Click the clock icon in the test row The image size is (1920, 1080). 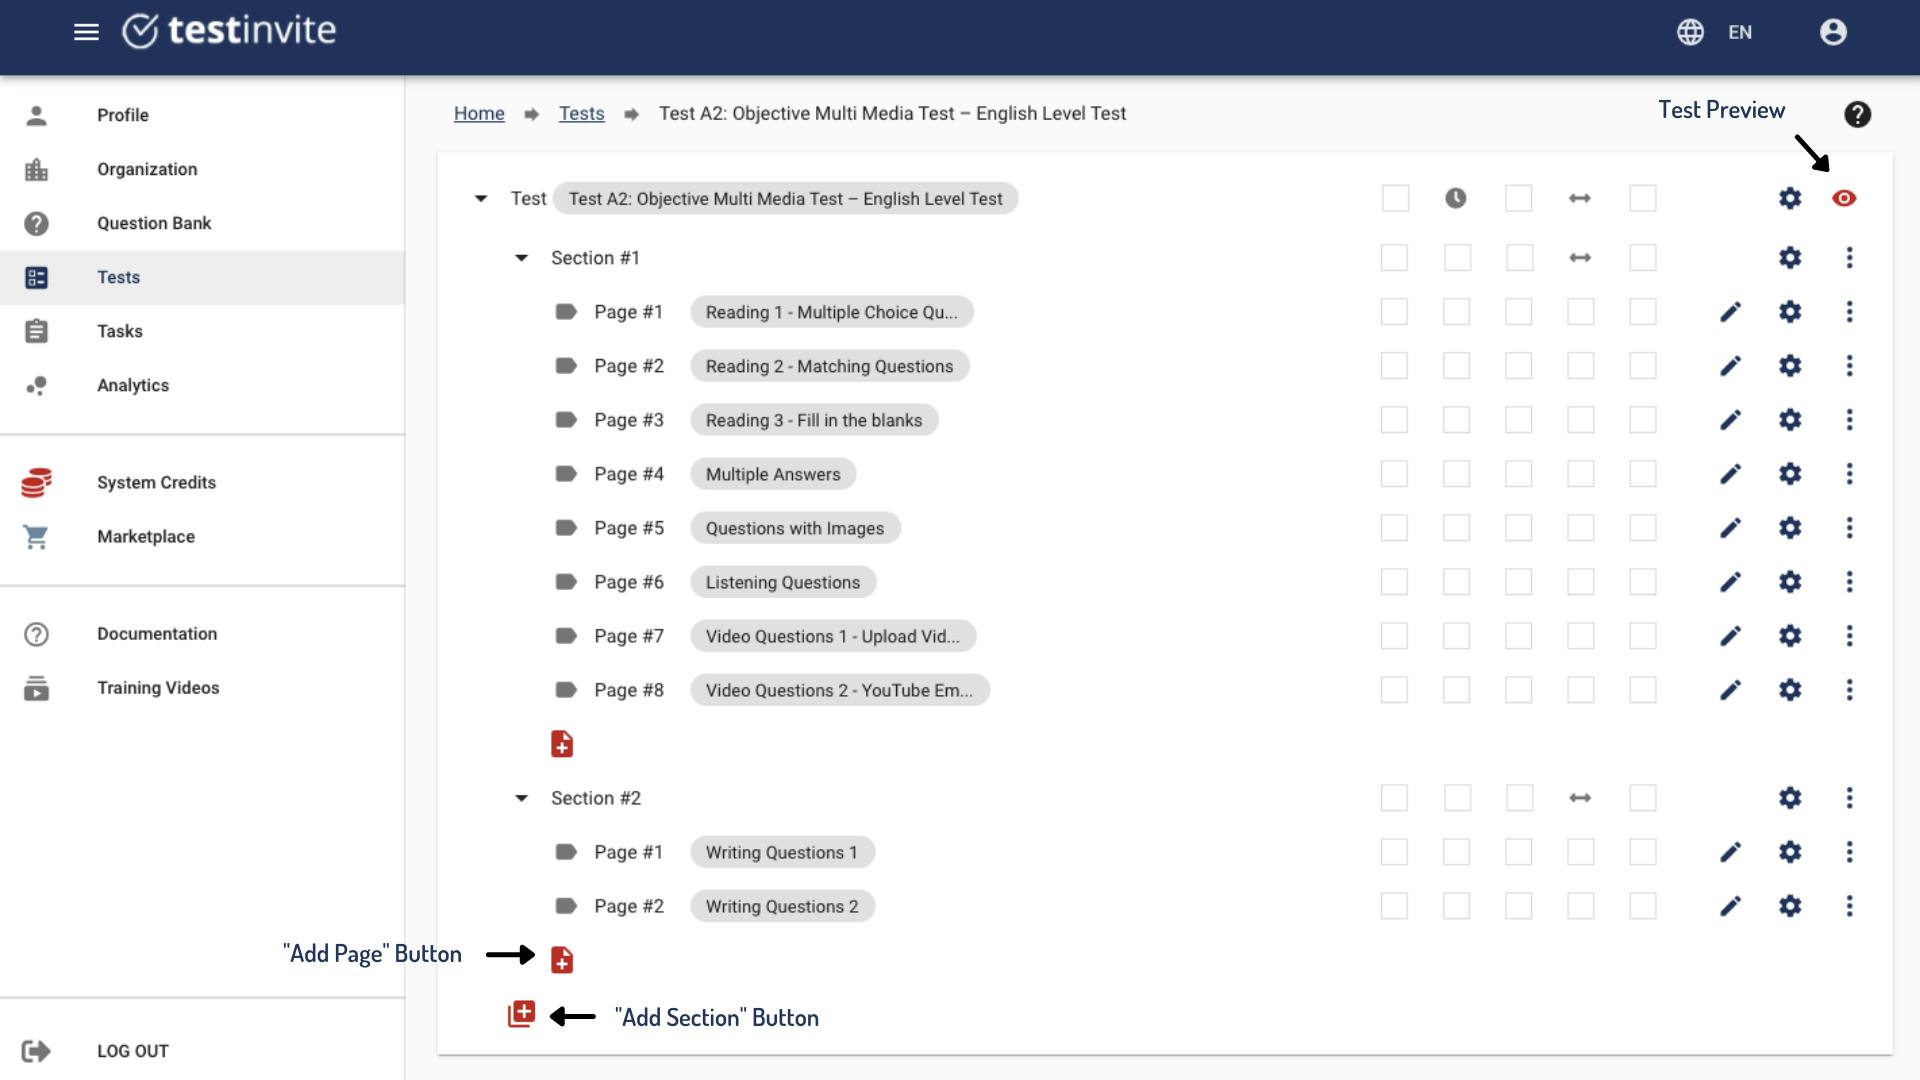pos(1456,198)
